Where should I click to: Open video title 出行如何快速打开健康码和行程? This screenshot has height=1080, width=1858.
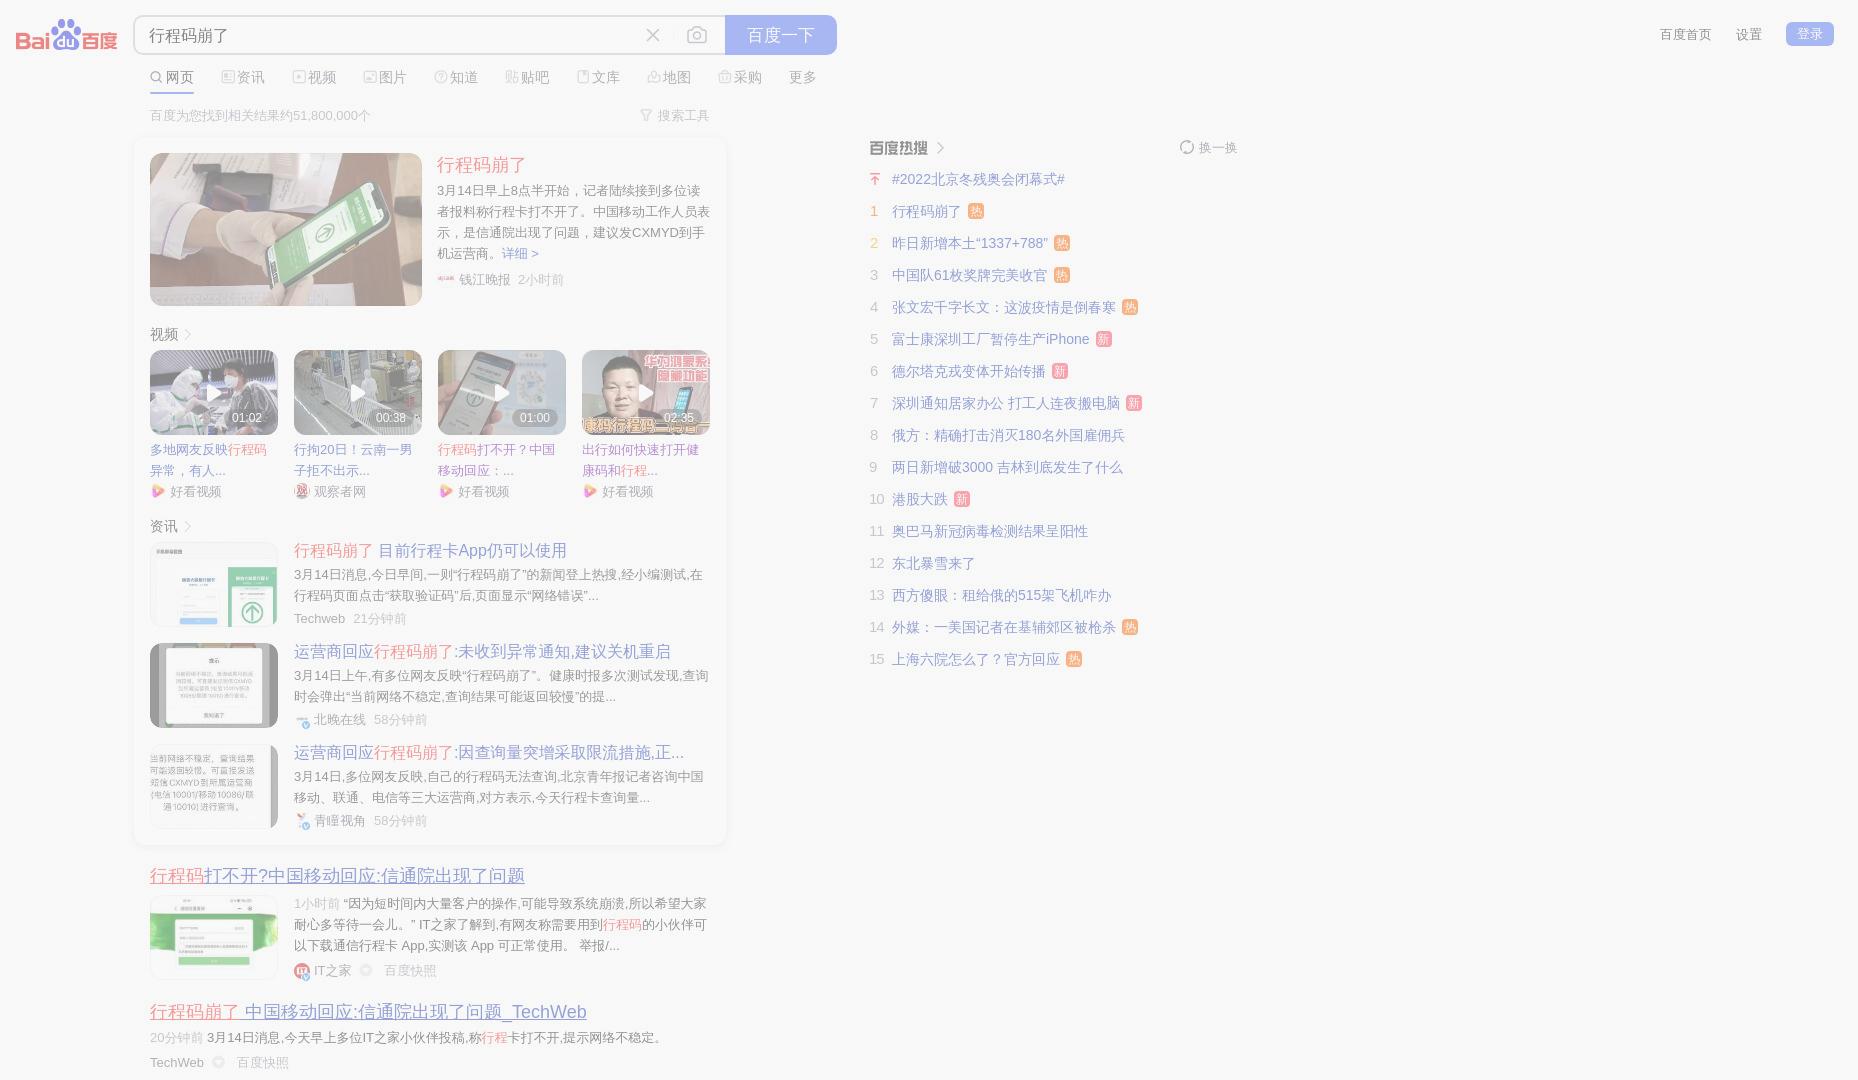click(640, 460)
